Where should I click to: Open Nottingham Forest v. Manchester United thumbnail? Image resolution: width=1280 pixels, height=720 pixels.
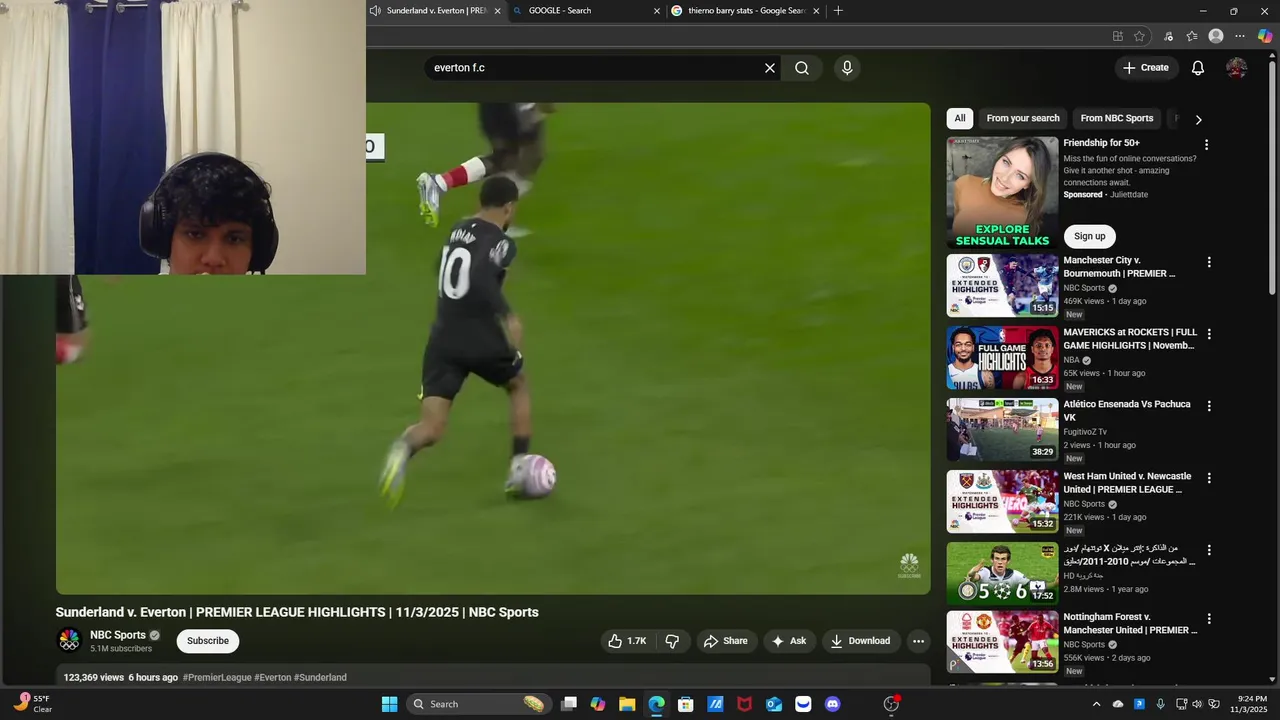point(1002,642)
